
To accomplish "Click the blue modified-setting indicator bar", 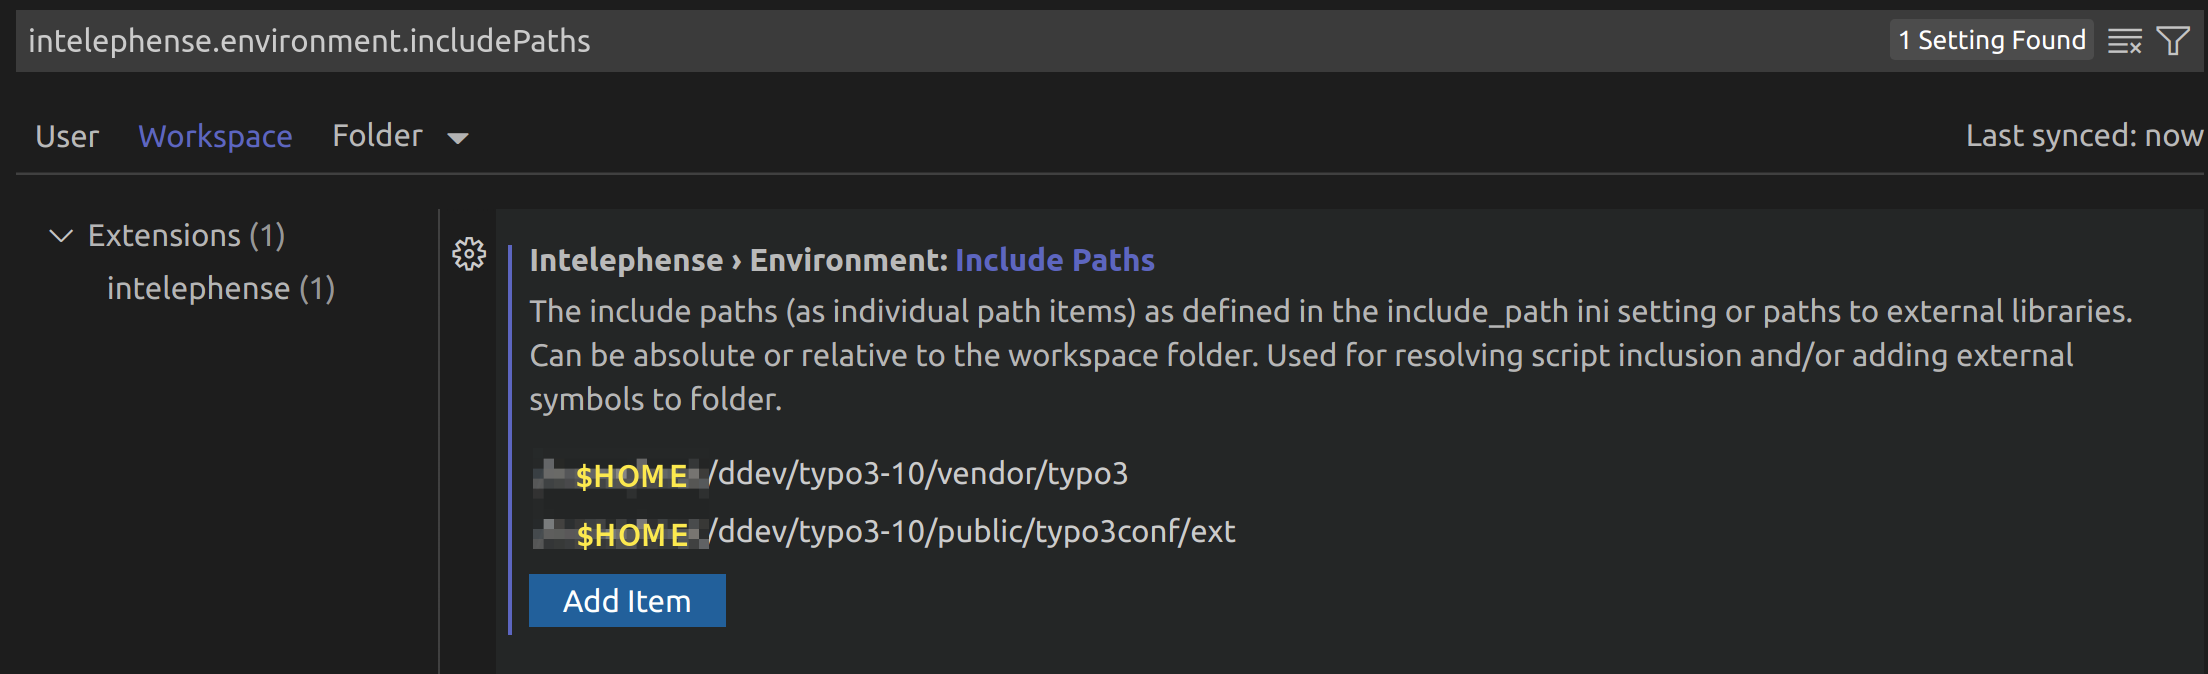I will (x=510, y=440).
